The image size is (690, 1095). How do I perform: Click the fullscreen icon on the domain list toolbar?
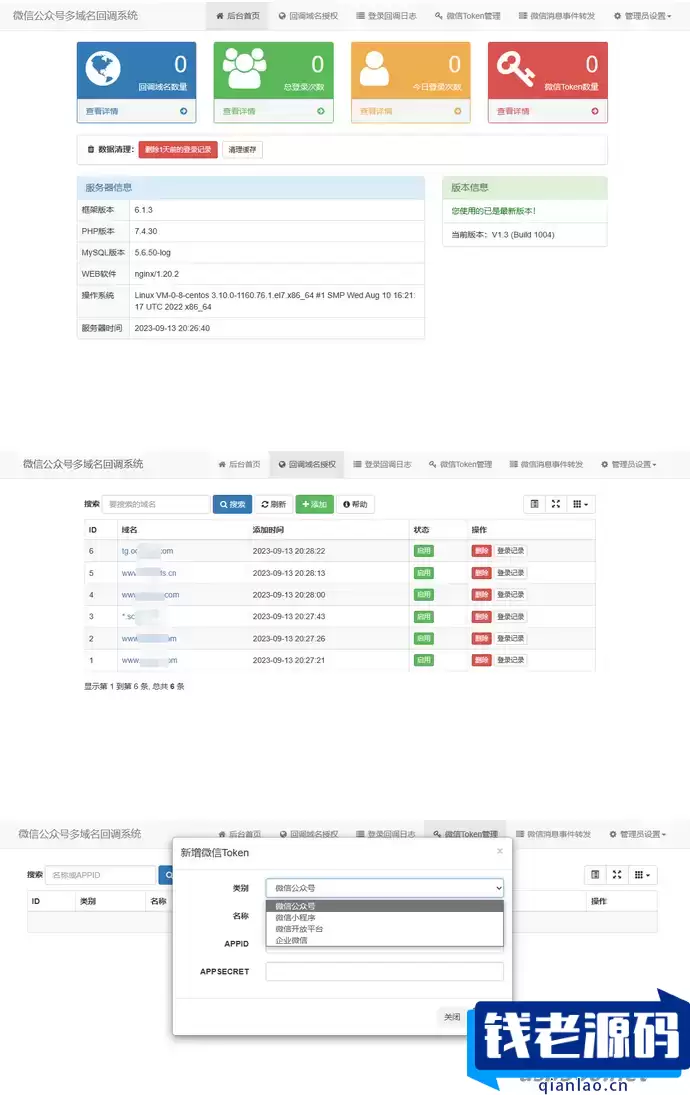click(x=556, y=504)
